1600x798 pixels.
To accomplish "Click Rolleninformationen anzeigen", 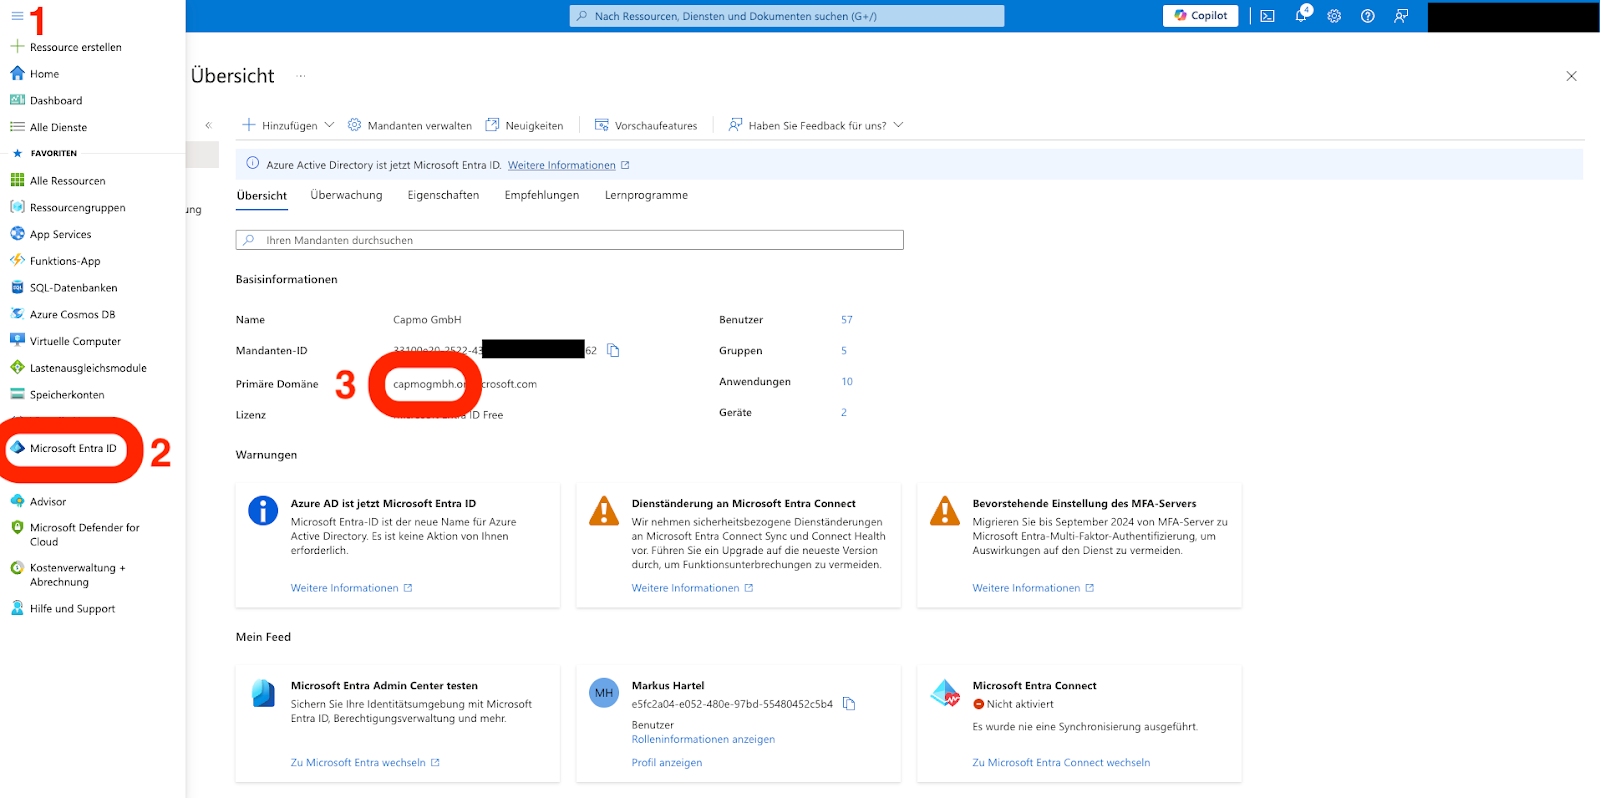I will point(703,739).
